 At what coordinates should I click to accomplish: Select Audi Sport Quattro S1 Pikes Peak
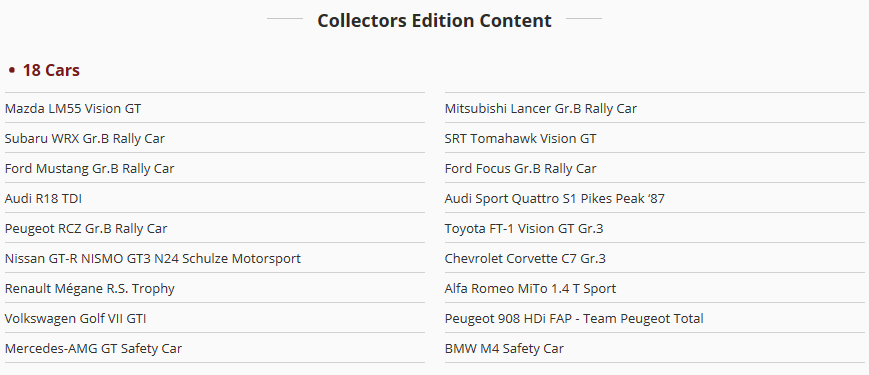coord(655,198)
